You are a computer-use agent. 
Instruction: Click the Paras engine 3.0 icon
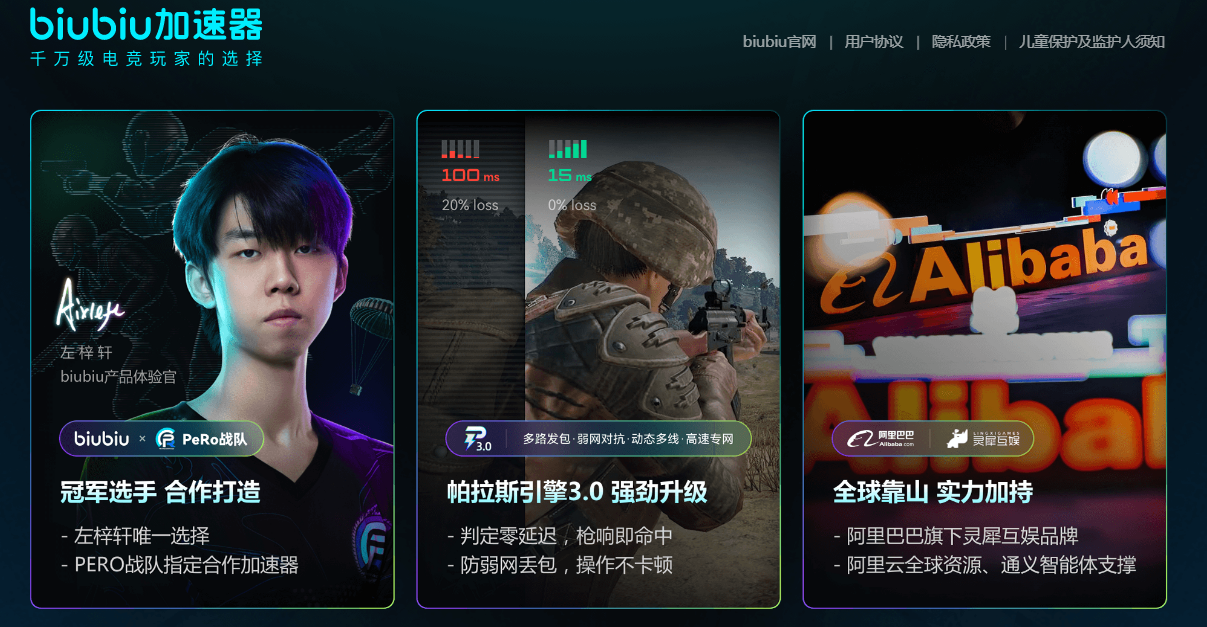478,439
